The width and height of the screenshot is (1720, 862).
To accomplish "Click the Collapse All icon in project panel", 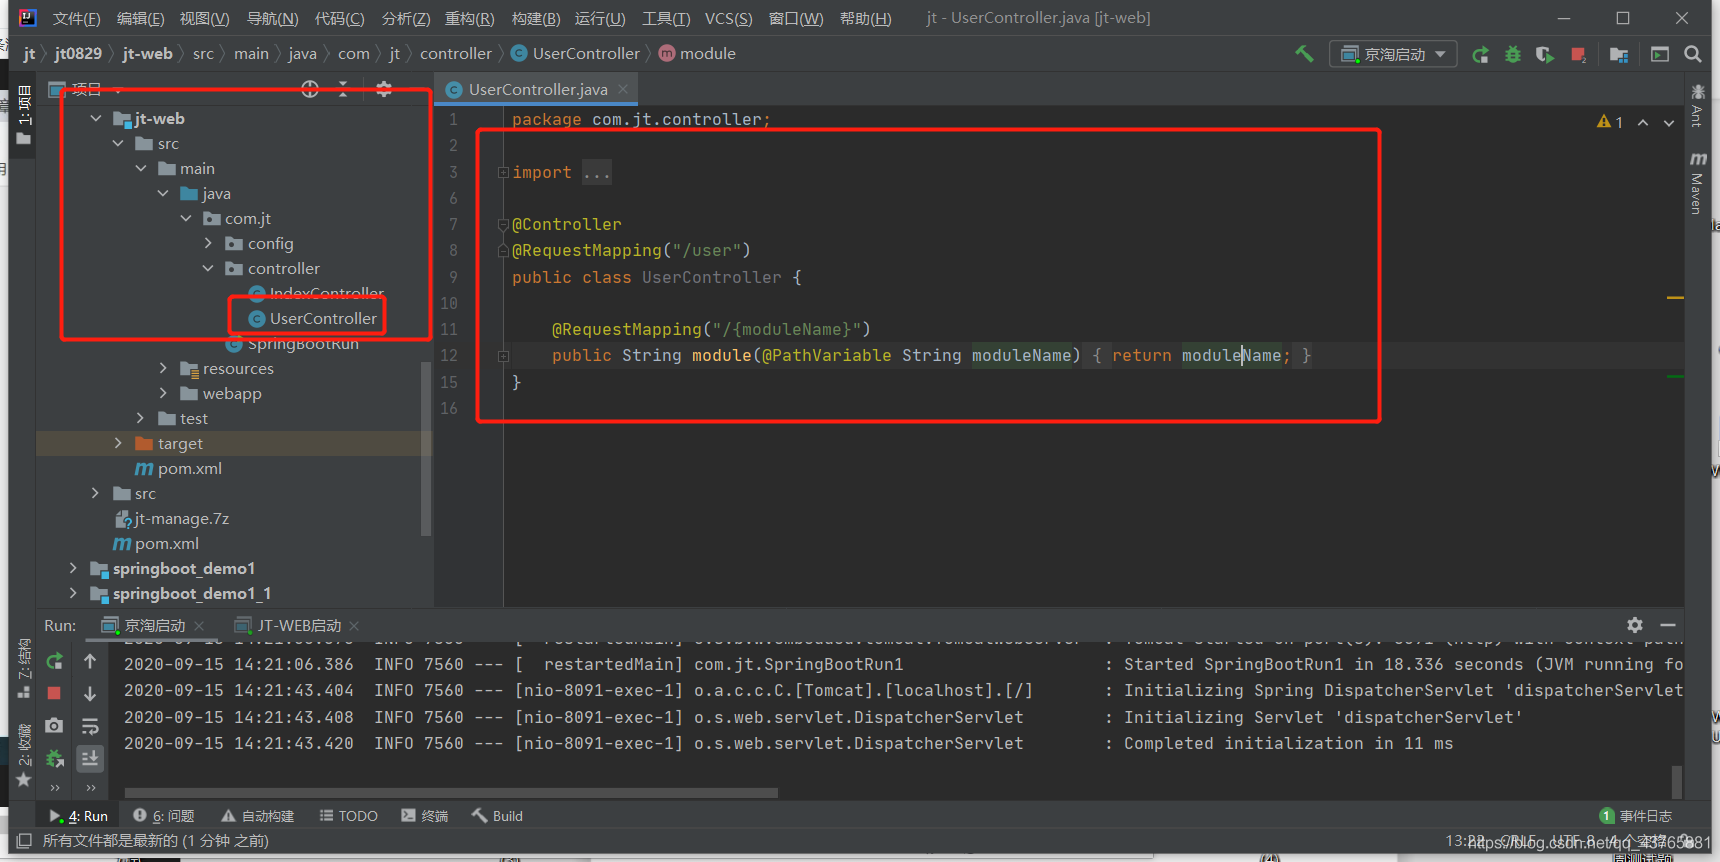I will coord(343,90).
